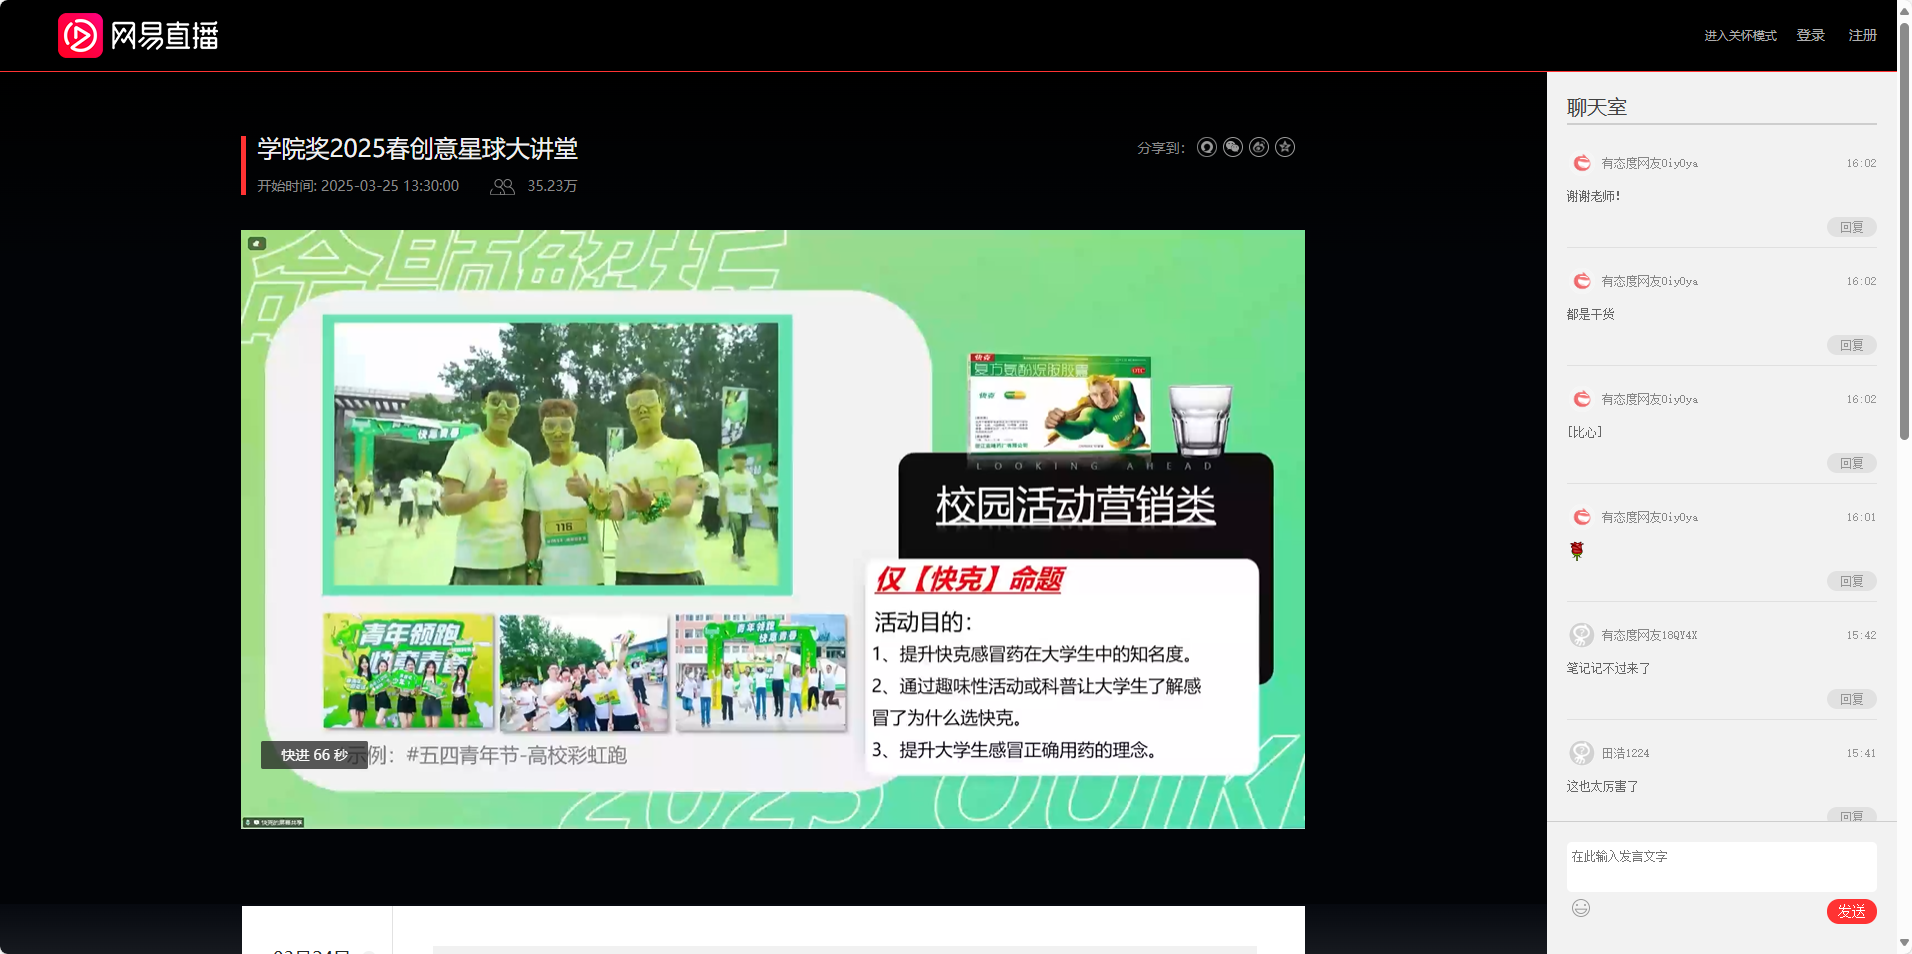Click the page vertical scrollbar thumb

[1904, 230]
